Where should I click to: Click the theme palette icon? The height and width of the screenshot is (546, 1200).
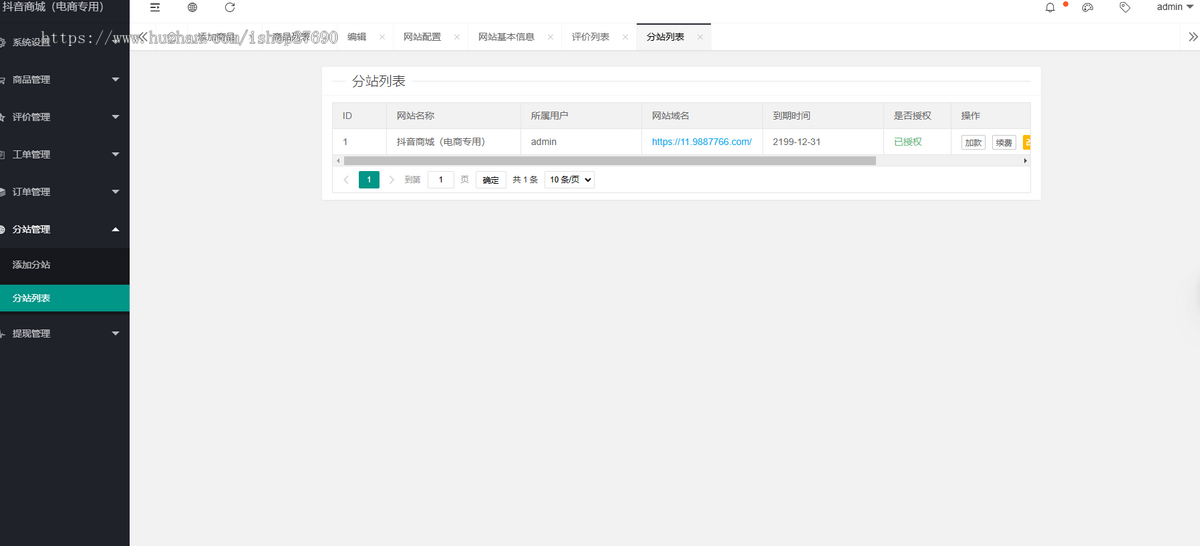pos(1088,7)
